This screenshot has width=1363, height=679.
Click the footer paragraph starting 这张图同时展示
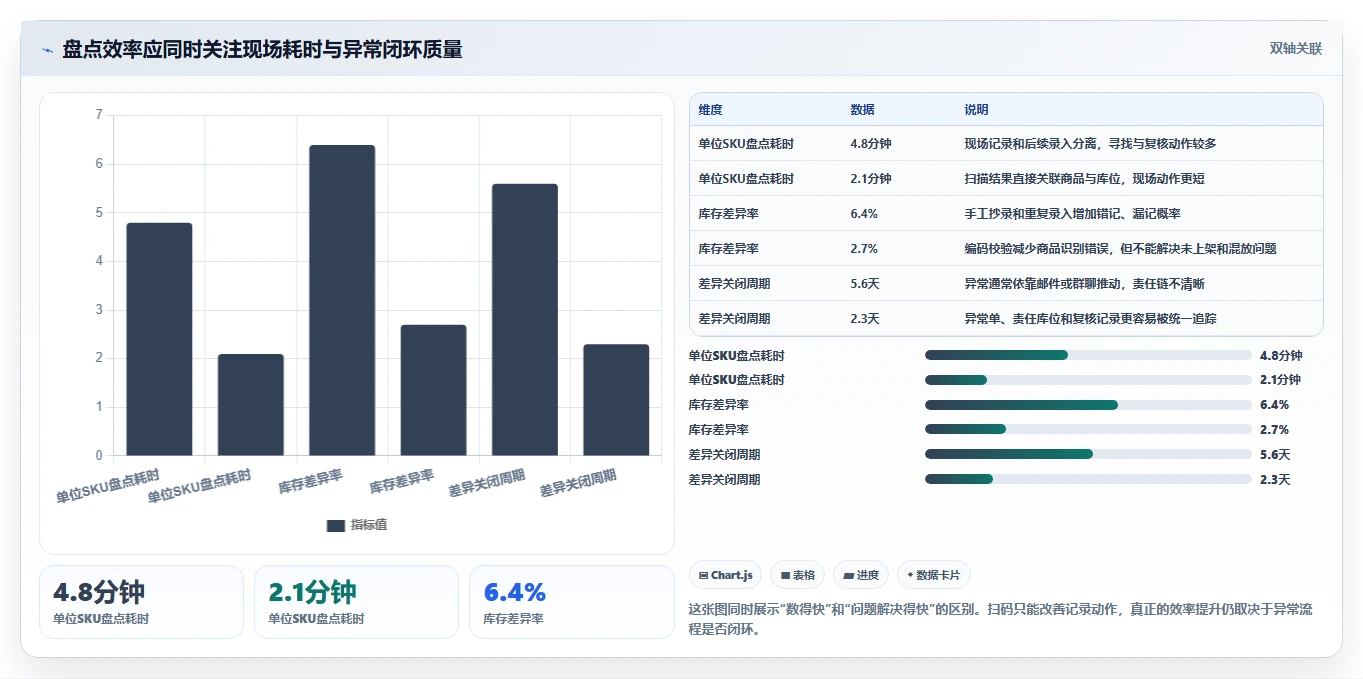[1001, 619]
